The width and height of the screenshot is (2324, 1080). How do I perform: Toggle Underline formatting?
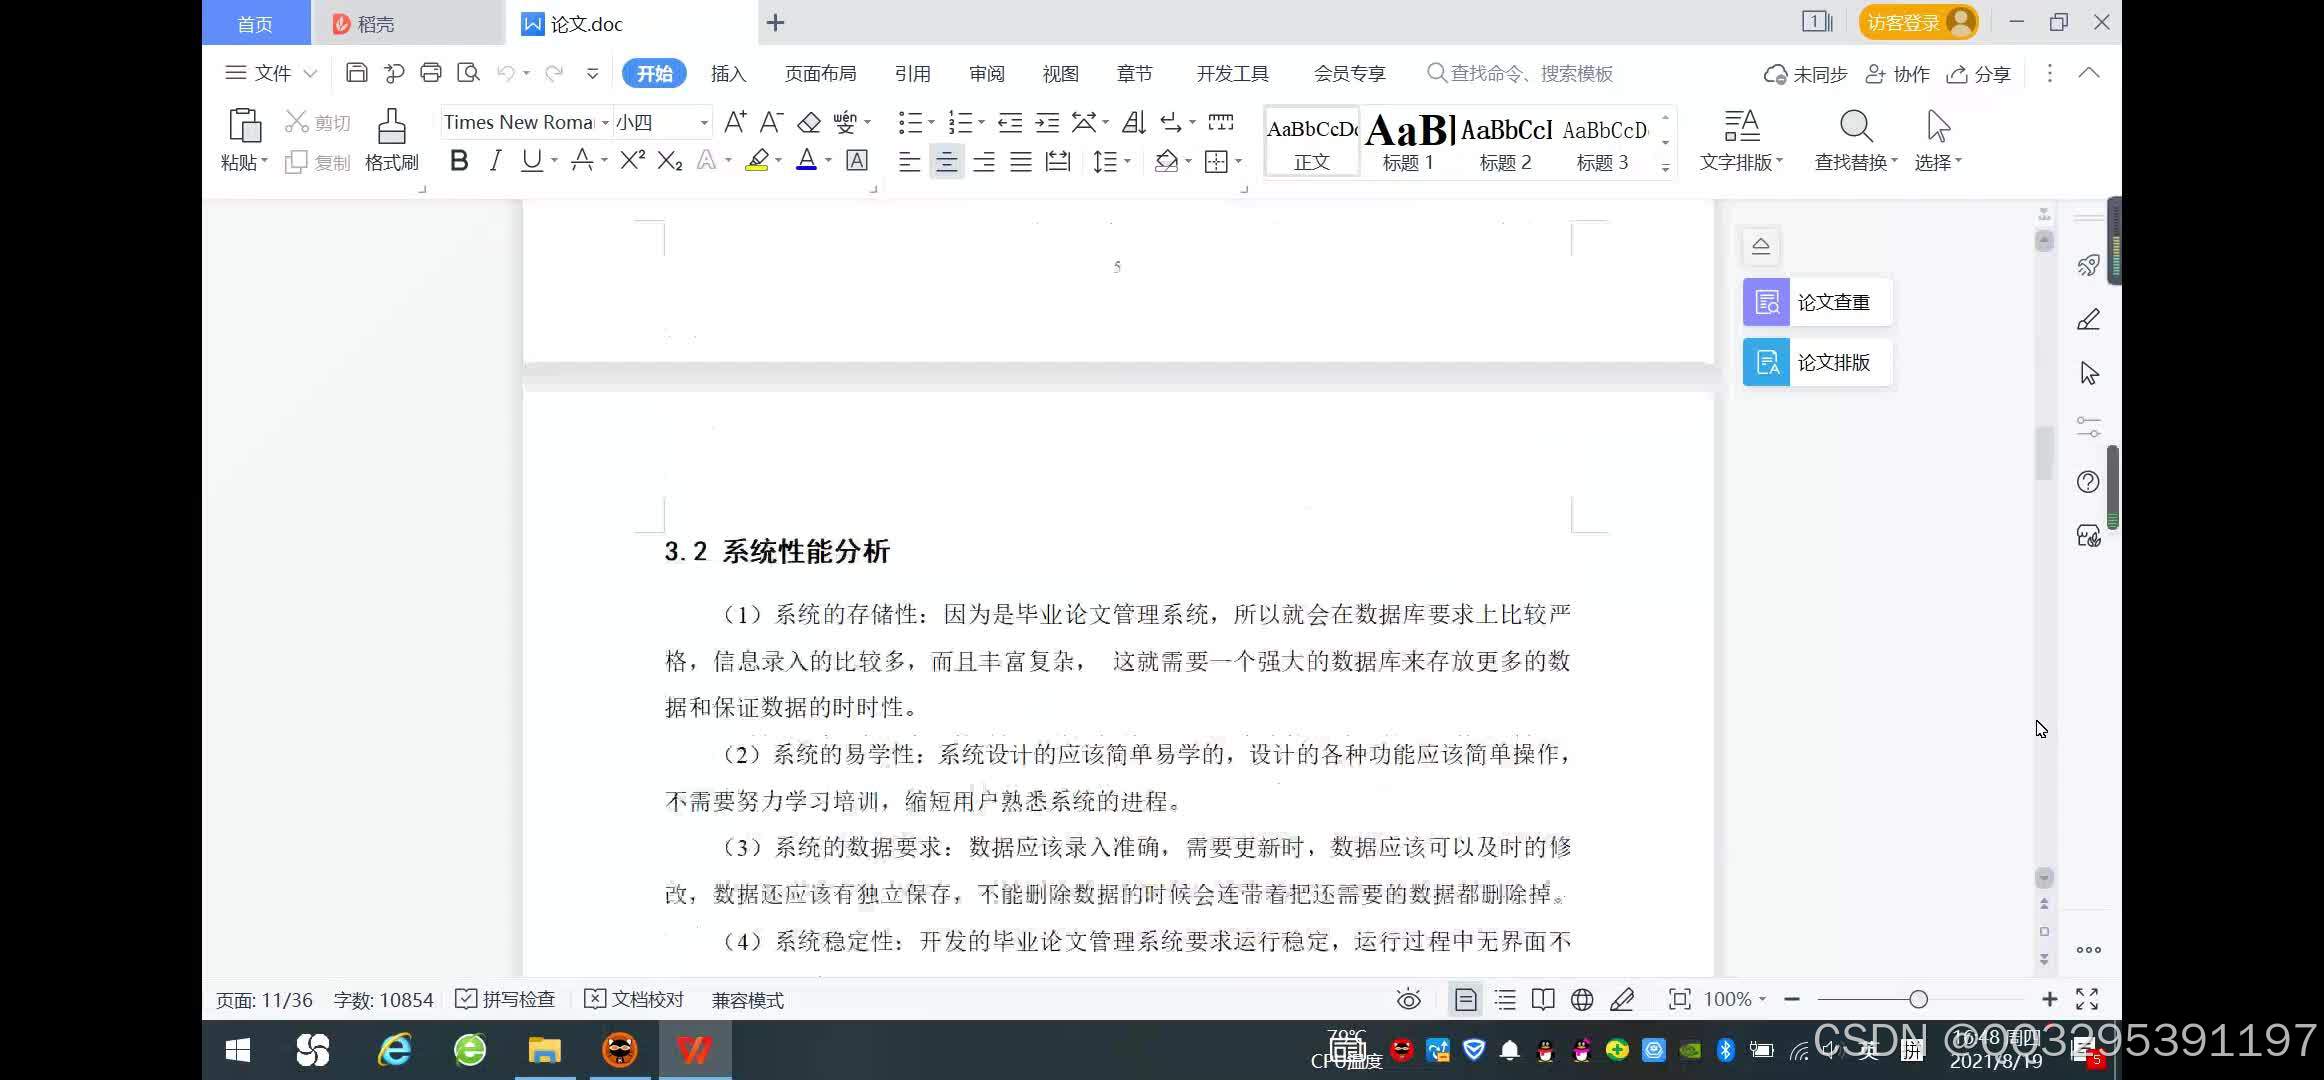coord(532,160)
